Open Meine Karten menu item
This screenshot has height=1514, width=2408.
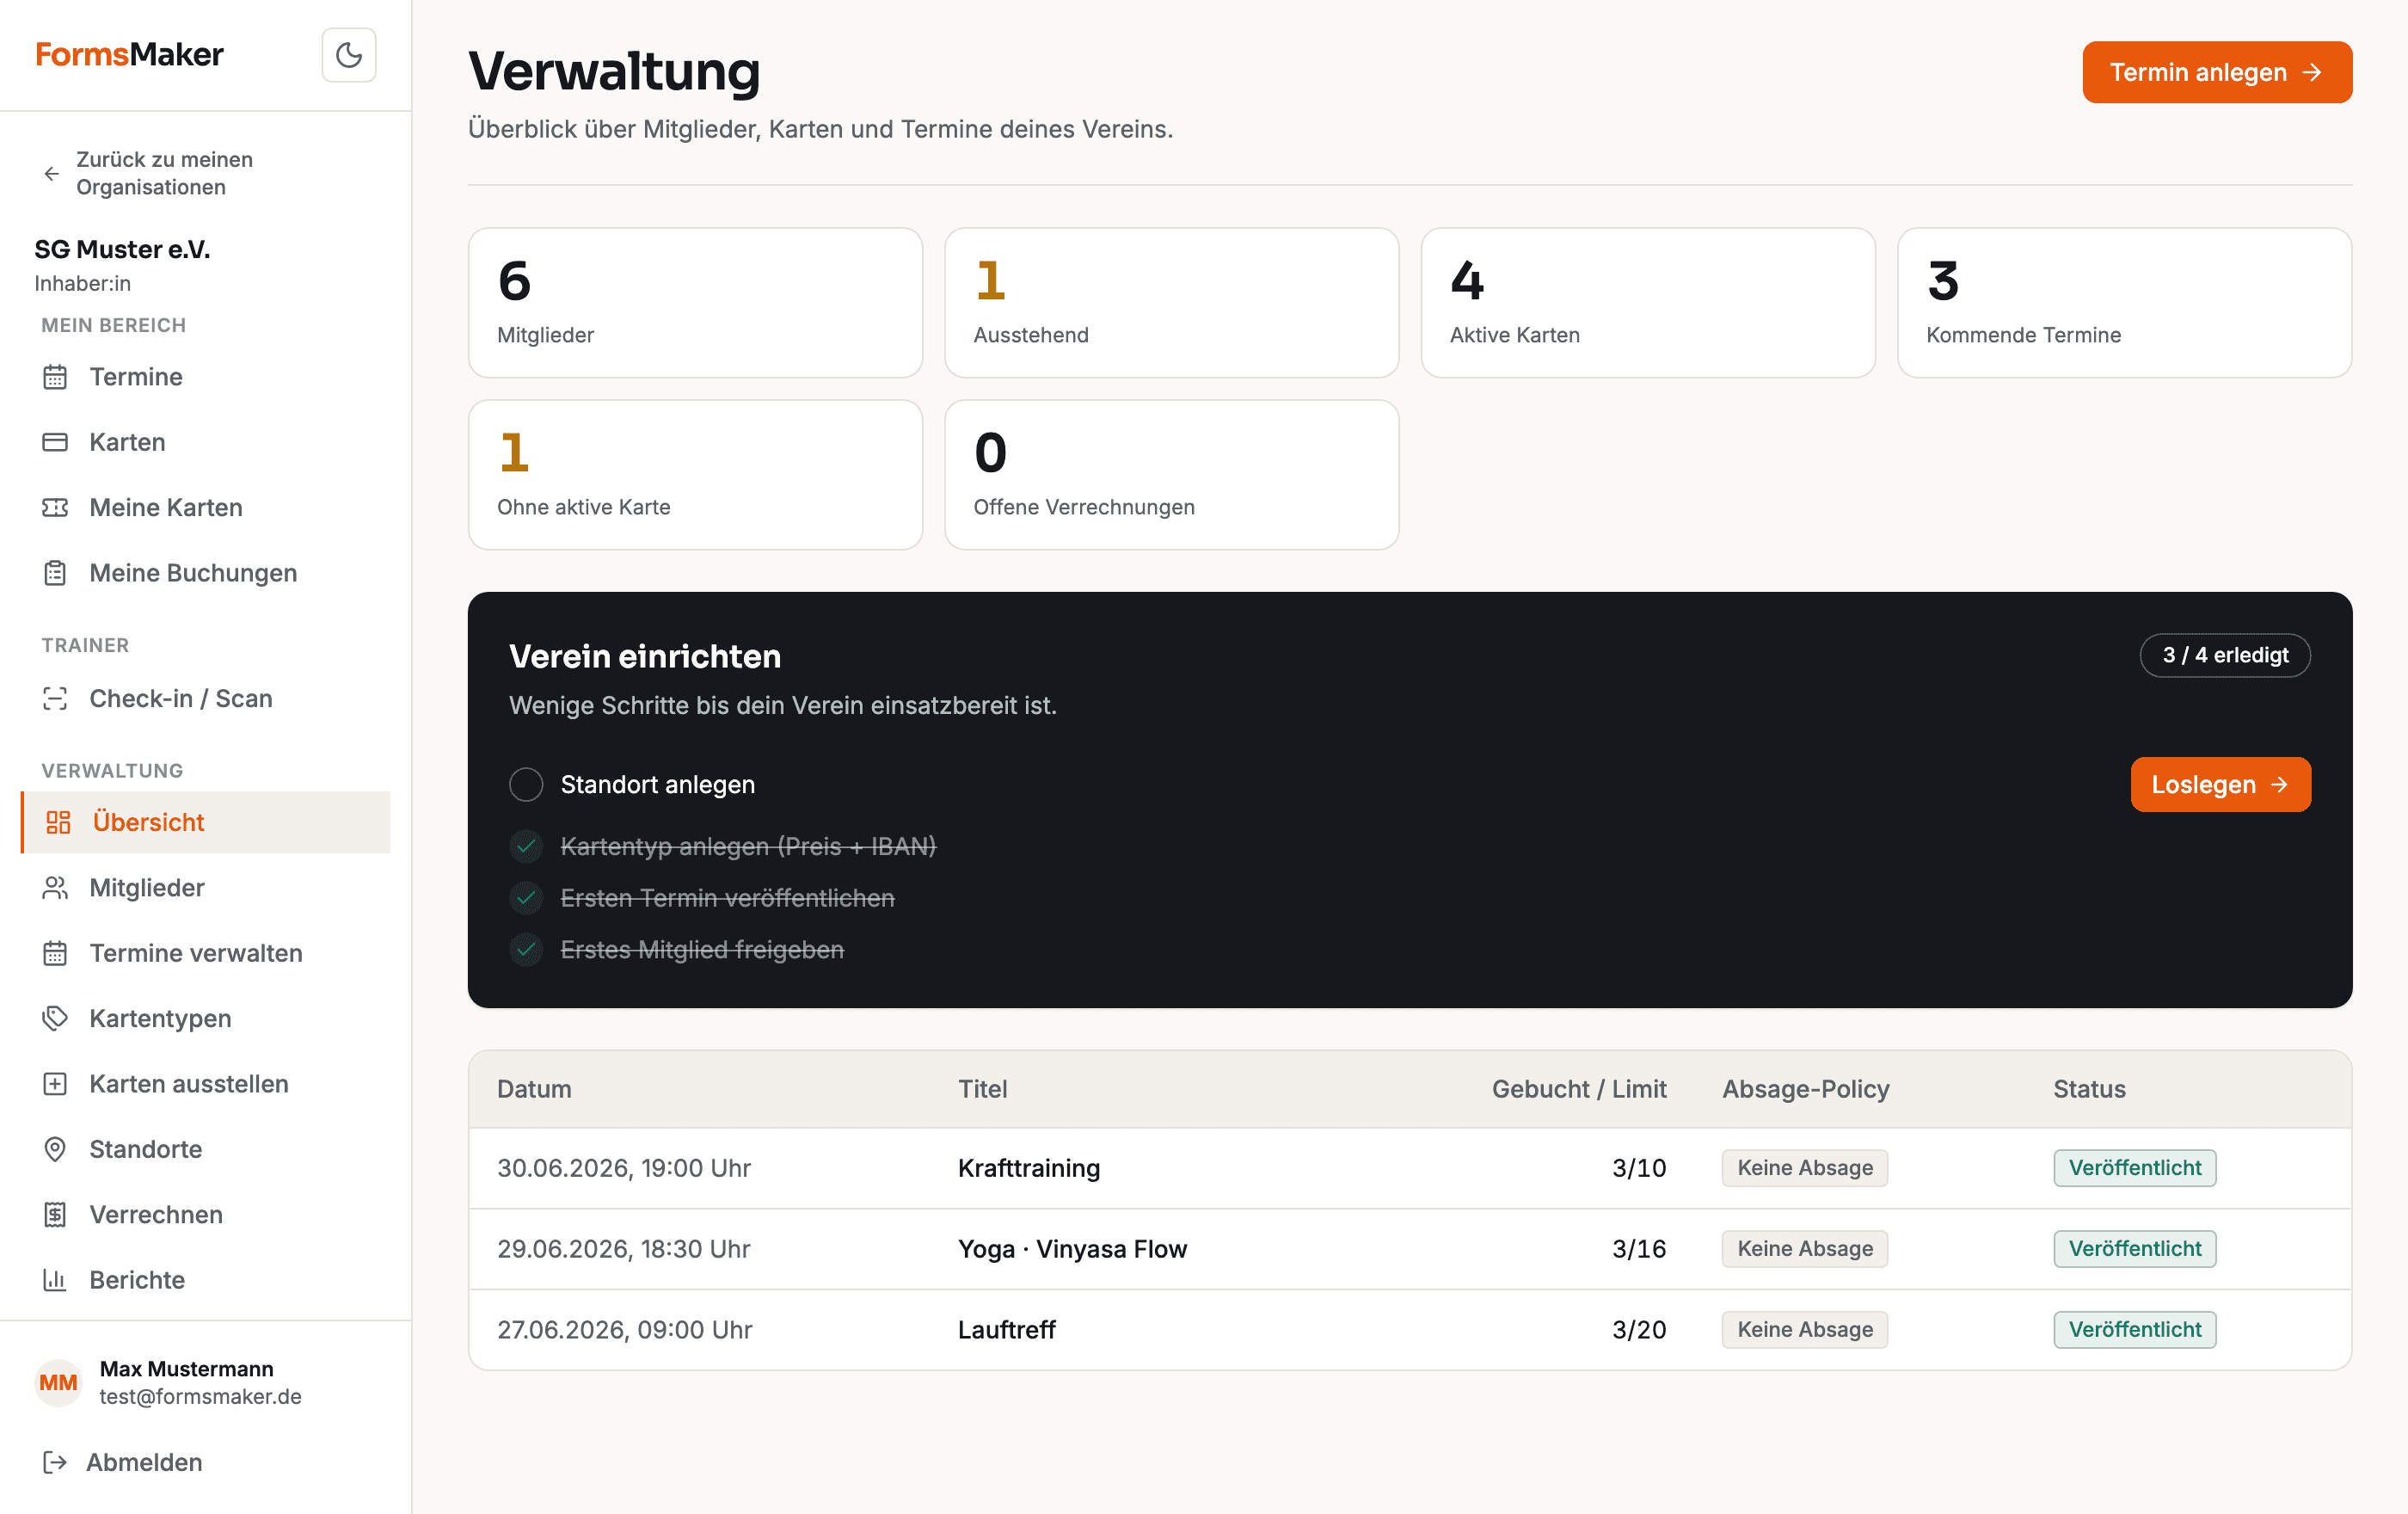[x=205, y=507]
